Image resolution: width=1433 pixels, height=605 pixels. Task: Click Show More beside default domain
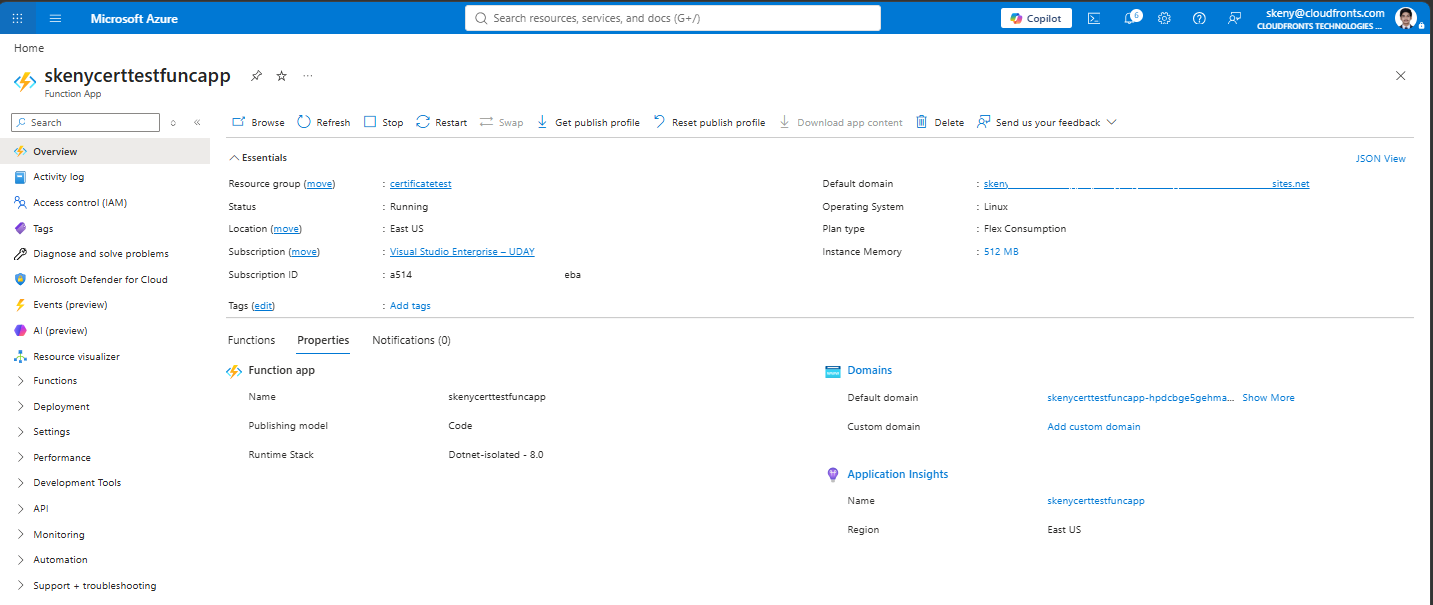[x=1268, y=398]
